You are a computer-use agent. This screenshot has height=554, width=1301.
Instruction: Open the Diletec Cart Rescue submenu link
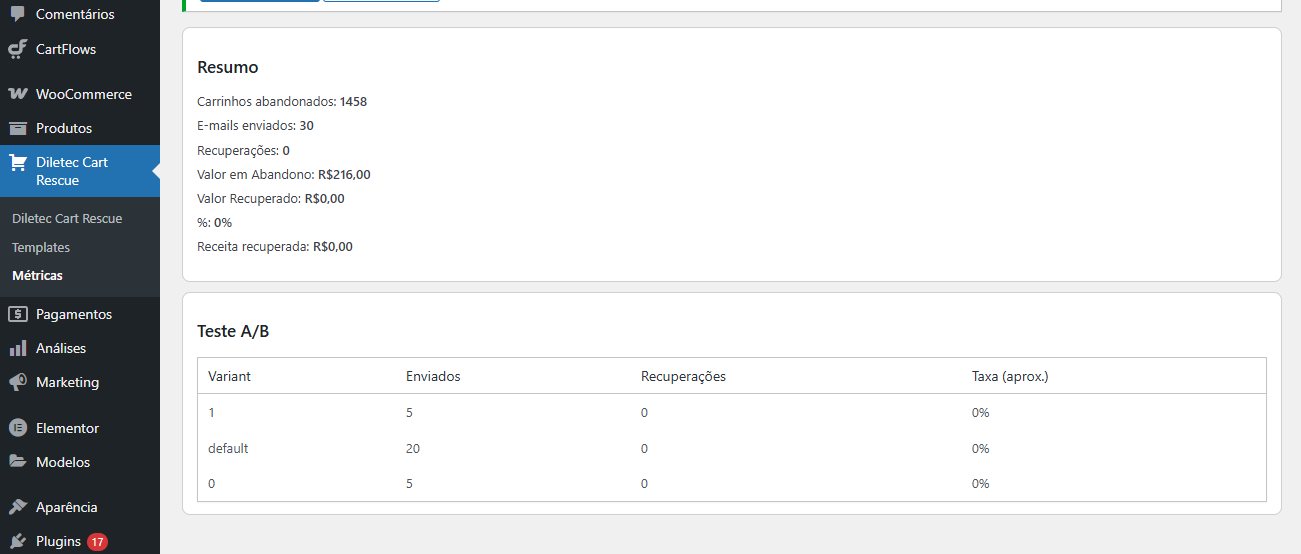click(67, 218)
